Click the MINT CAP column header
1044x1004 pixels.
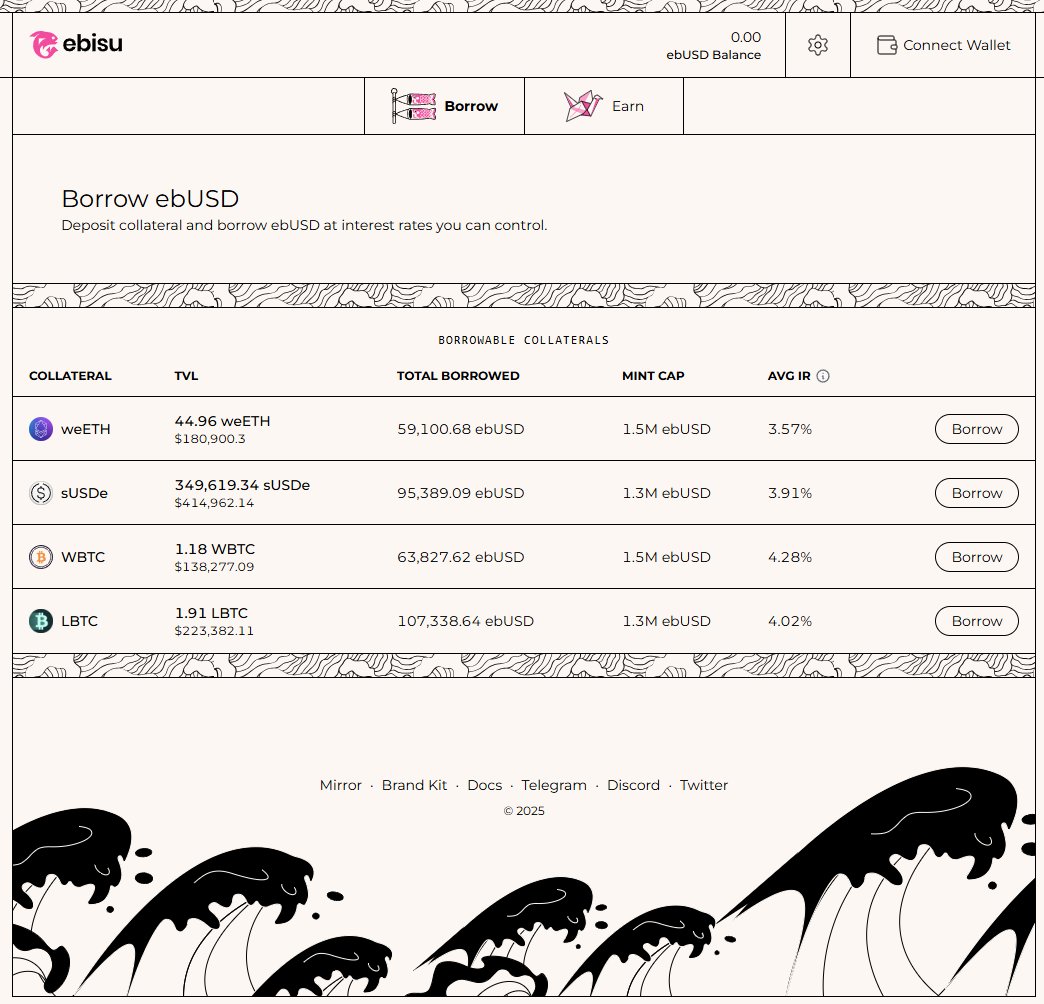coord(653,376)
